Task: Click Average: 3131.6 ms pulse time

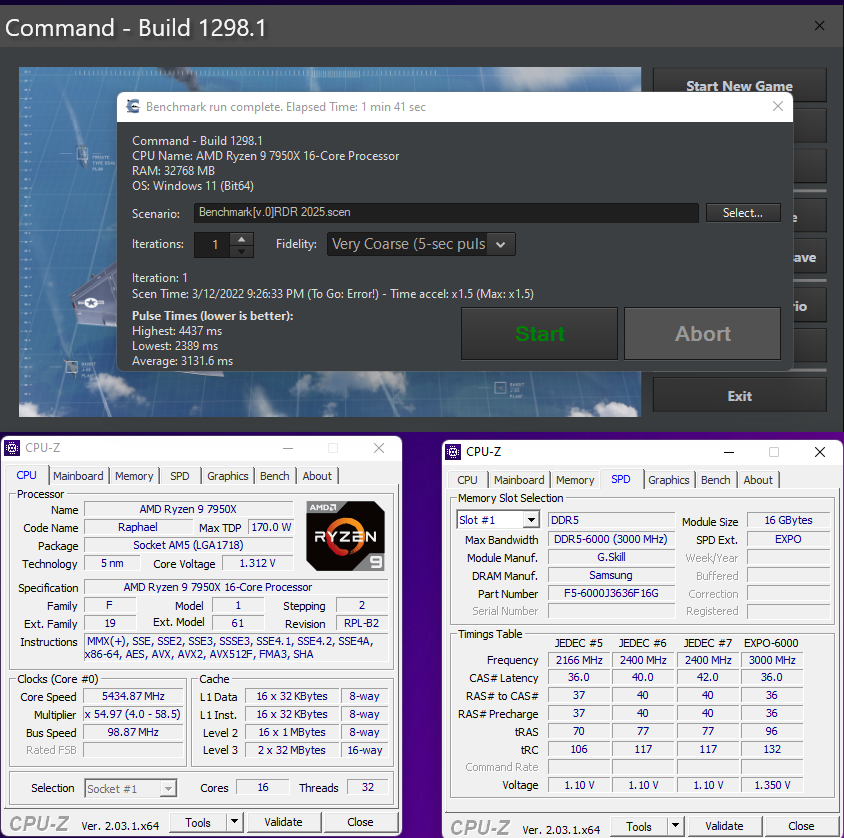Action: click(x=182, y=361)
